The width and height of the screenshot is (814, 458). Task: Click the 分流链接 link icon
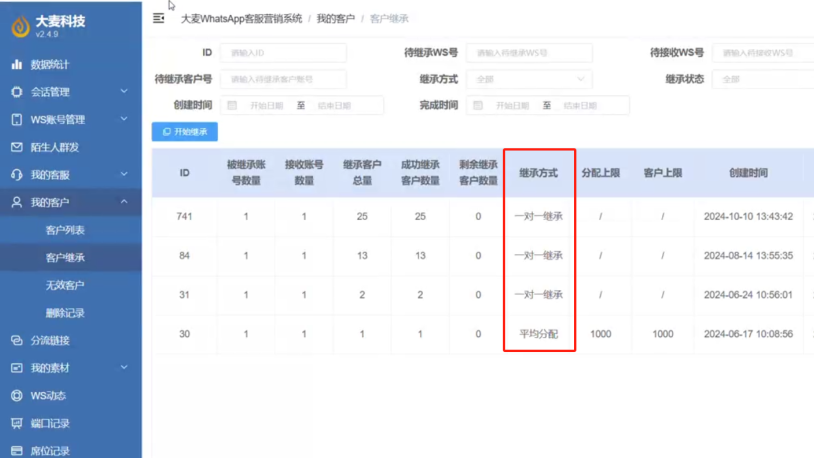pos(17,340)
